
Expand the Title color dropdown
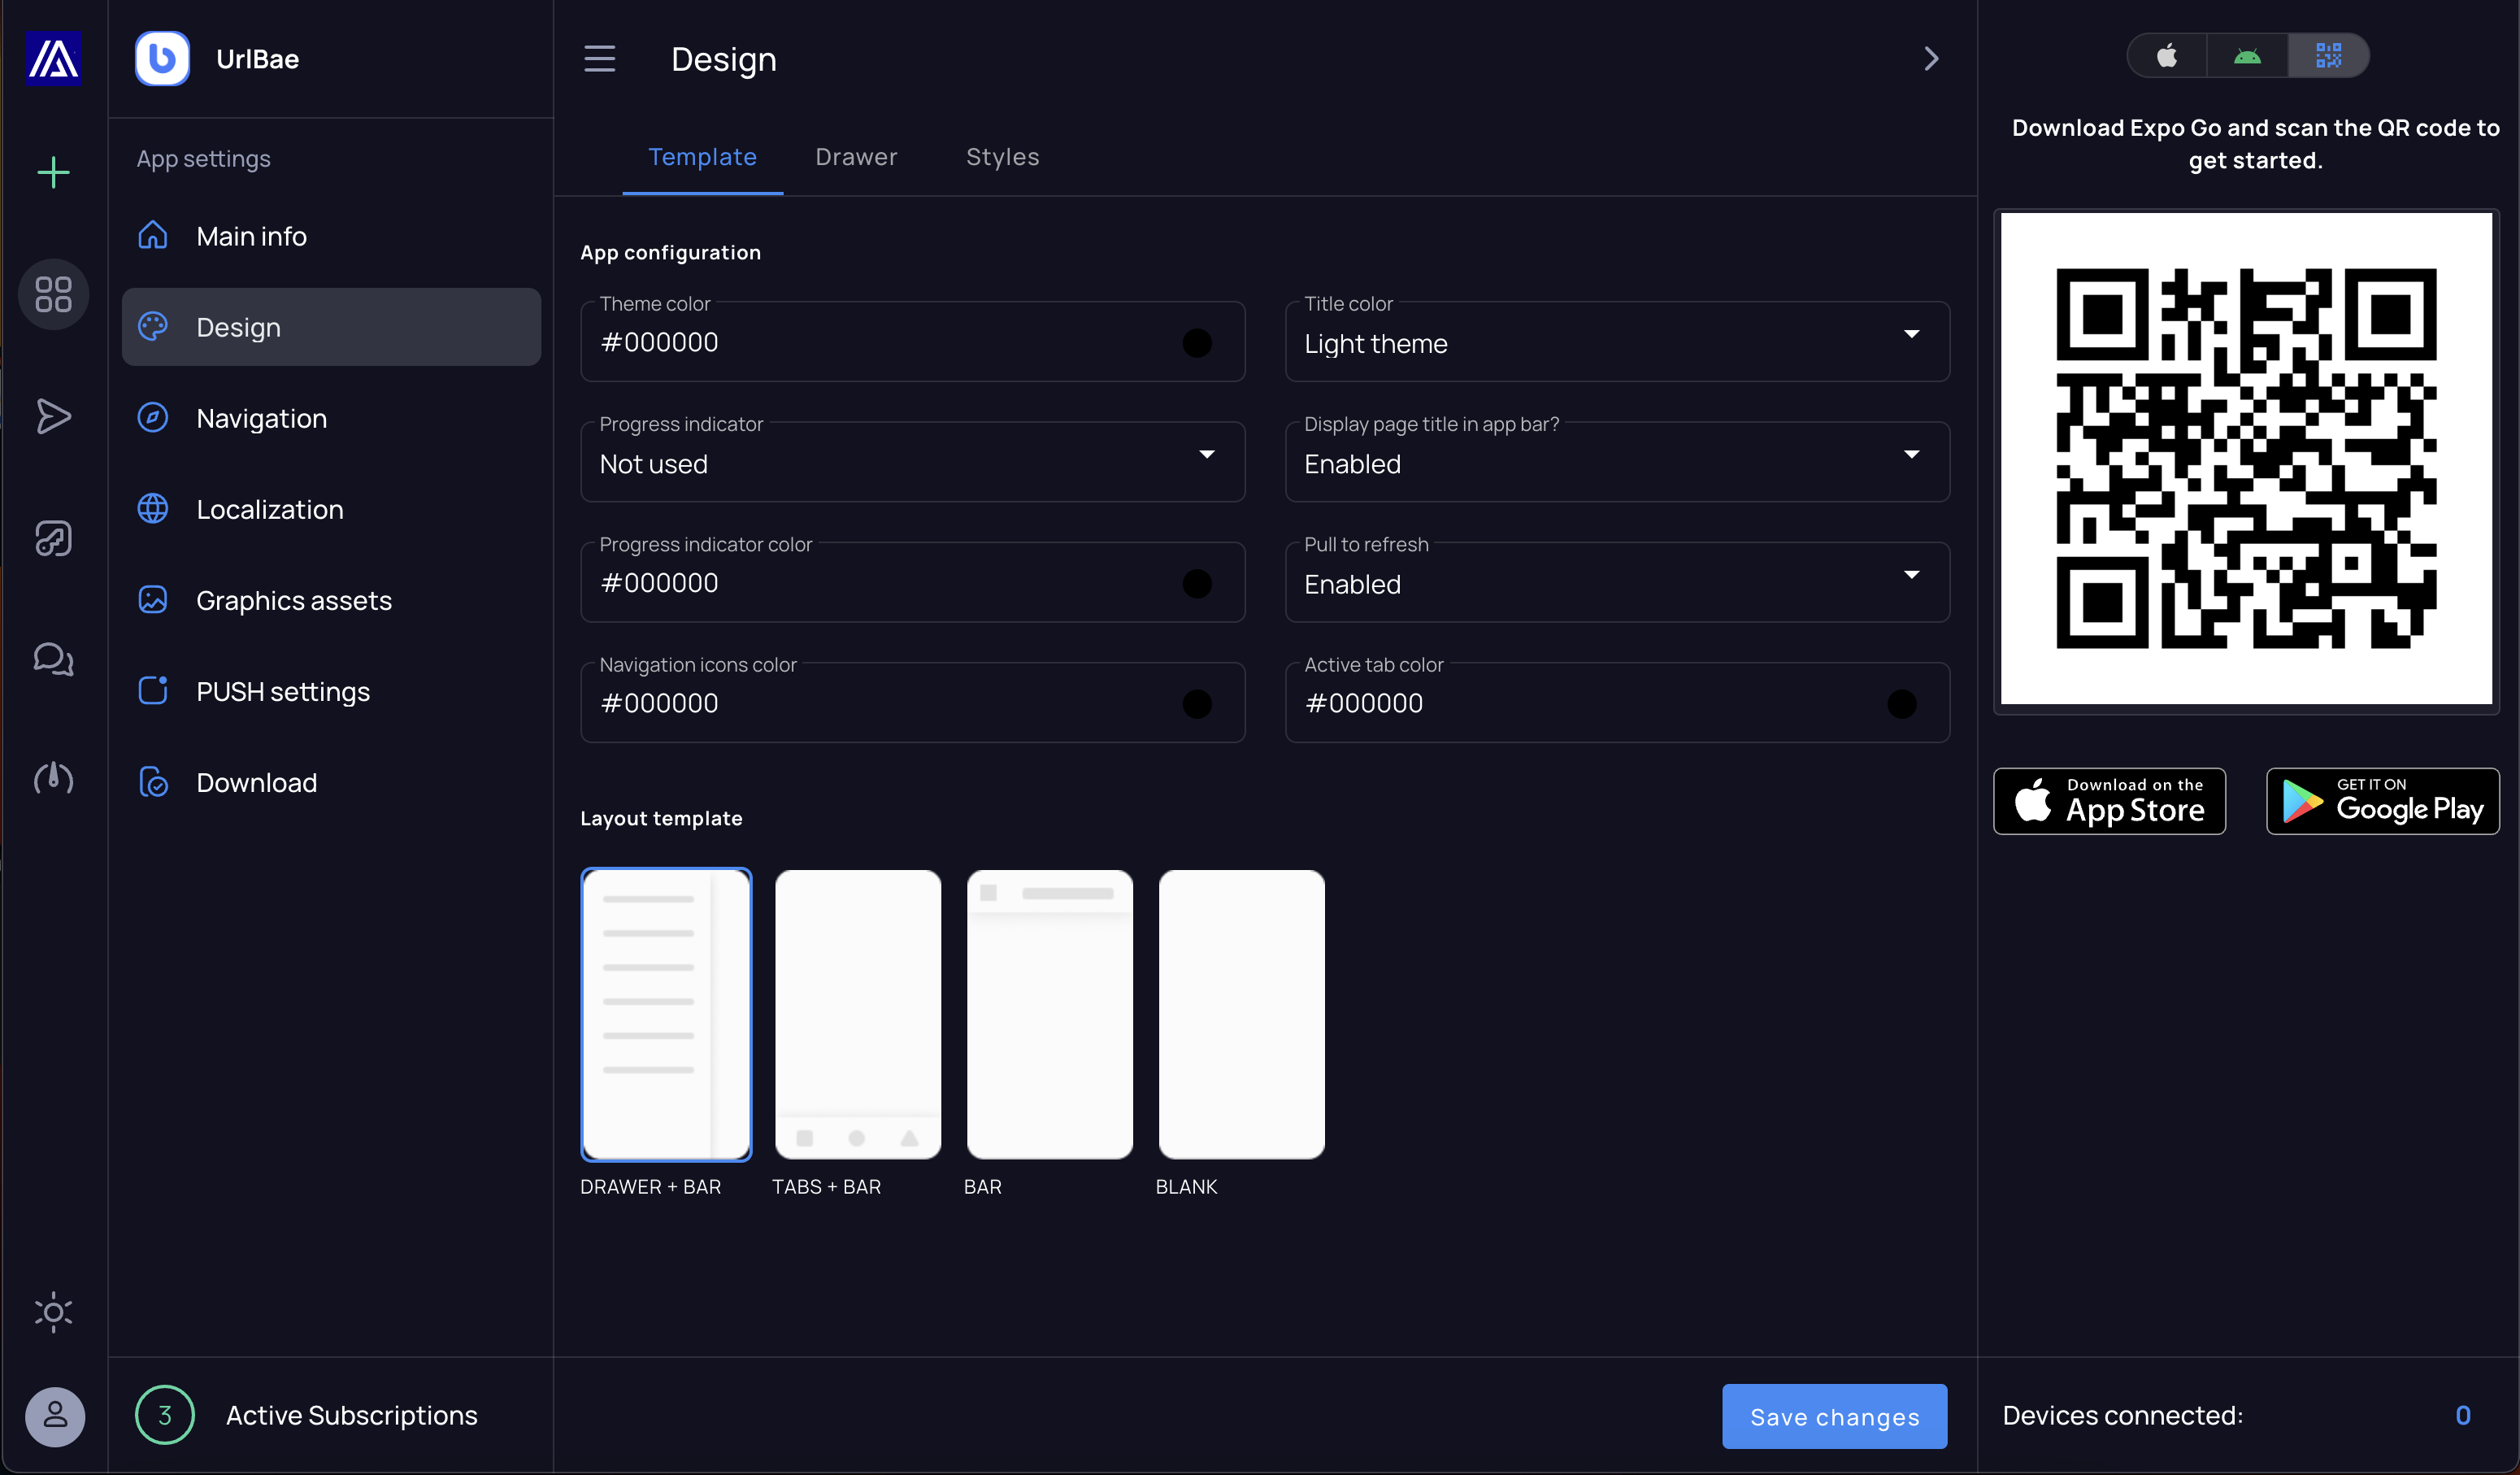[1617, 342]
